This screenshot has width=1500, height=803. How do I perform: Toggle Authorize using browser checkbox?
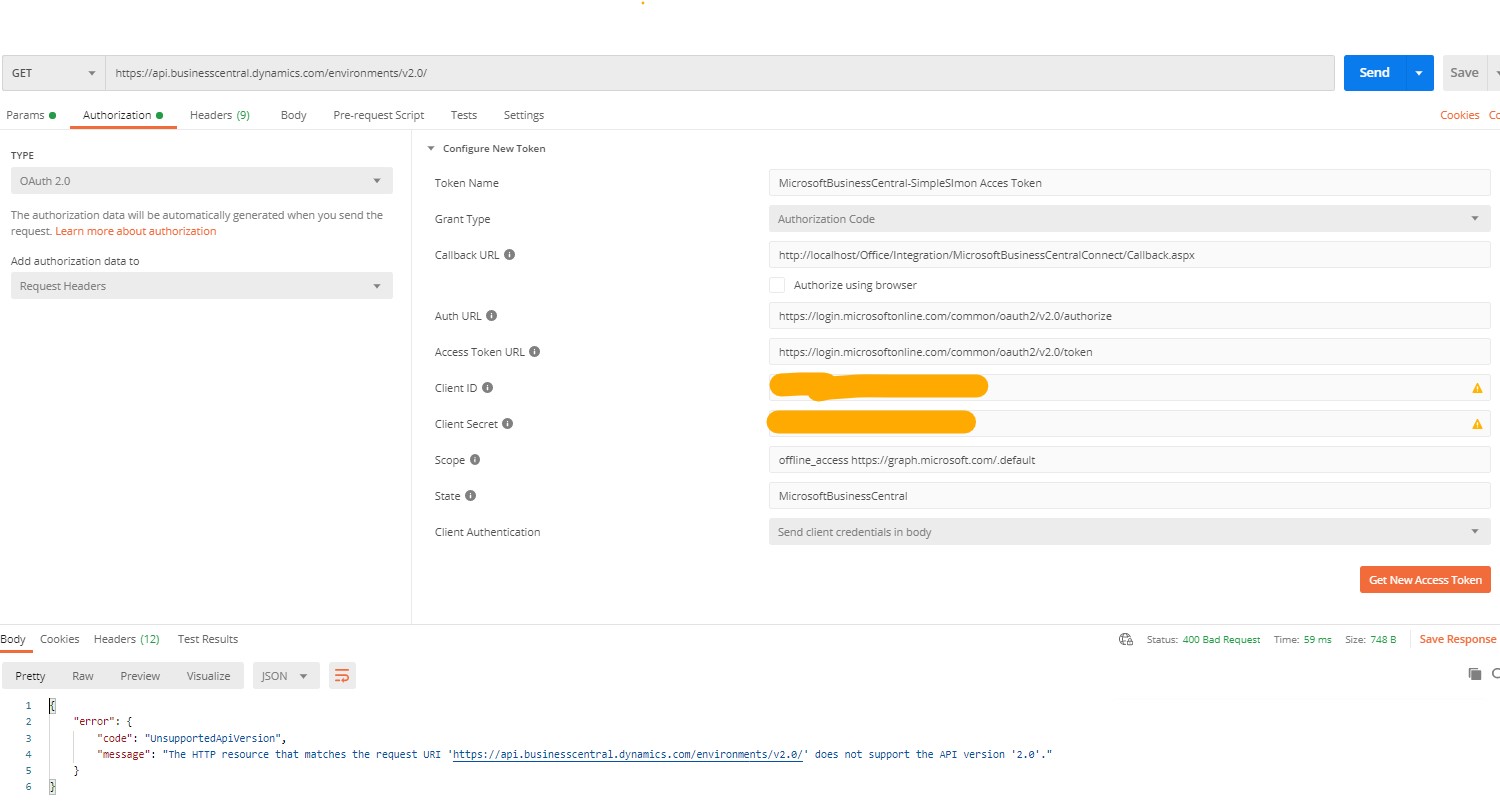pyautogui.click(x=777, y=285)
